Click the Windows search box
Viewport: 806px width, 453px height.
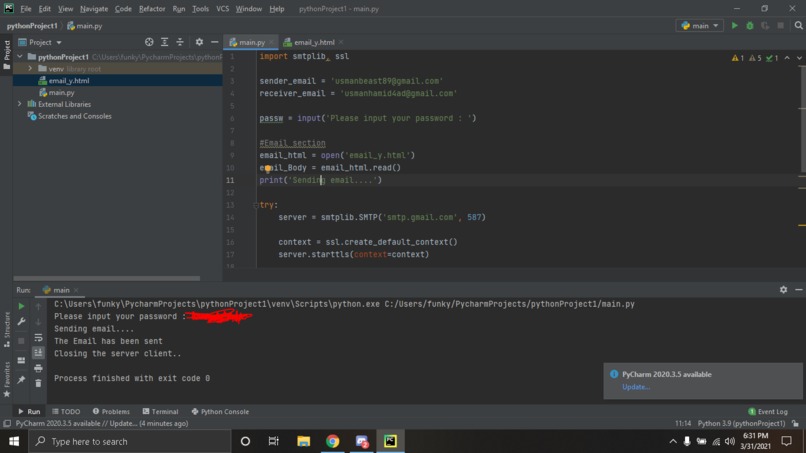[x=130, y=441]
